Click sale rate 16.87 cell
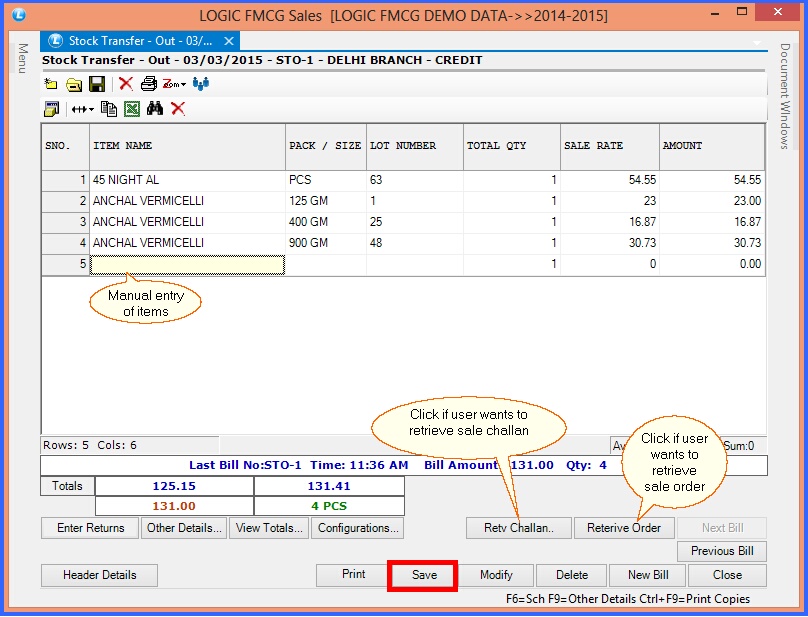This screenshot has width=808, height=617. (610, 222)
